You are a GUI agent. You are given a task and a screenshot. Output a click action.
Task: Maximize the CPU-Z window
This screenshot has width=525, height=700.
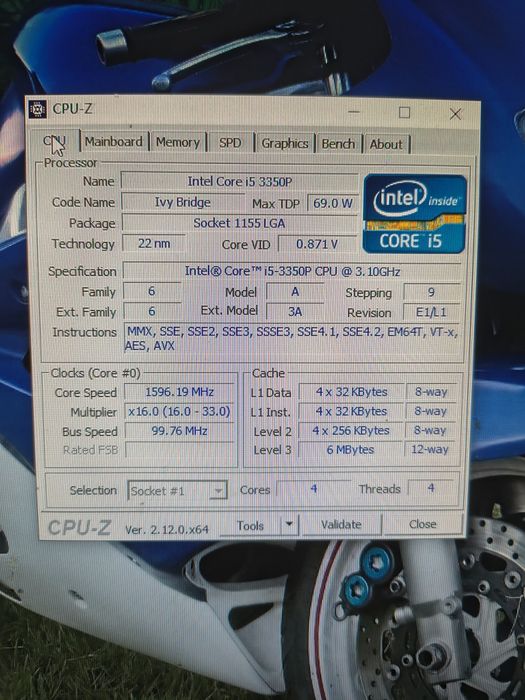click(x=404, y=112)
